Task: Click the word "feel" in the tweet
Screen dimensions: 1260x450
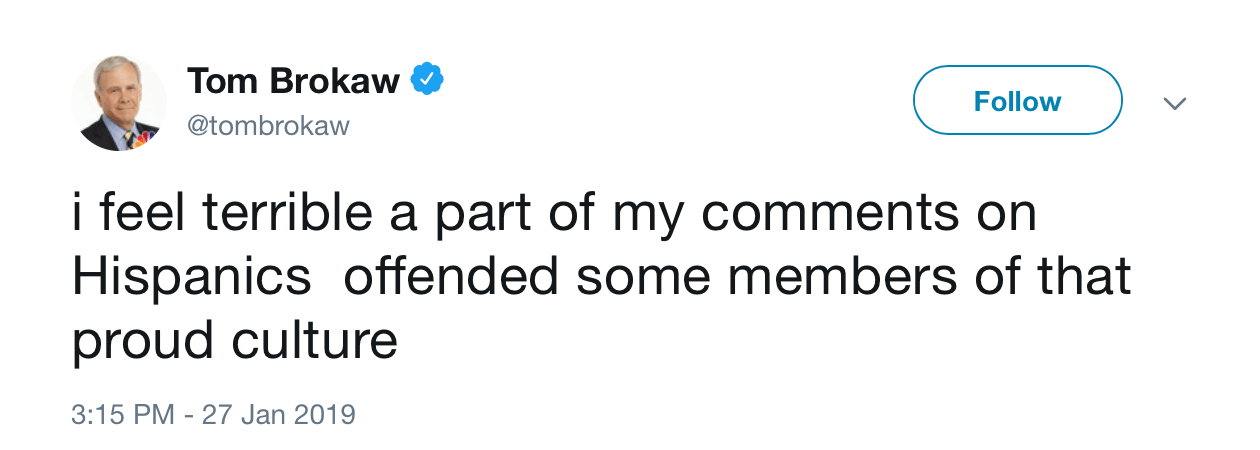Action: click(x=144, y=215)
